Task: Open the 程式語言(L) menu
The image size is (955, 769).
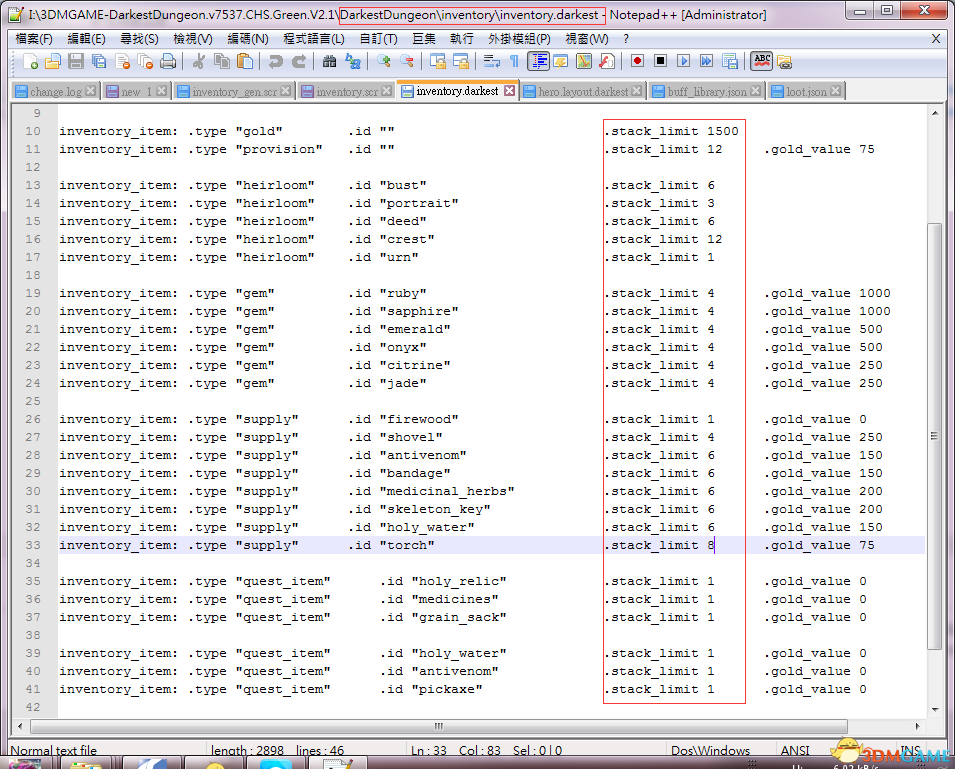Action: tap(314, 39)
